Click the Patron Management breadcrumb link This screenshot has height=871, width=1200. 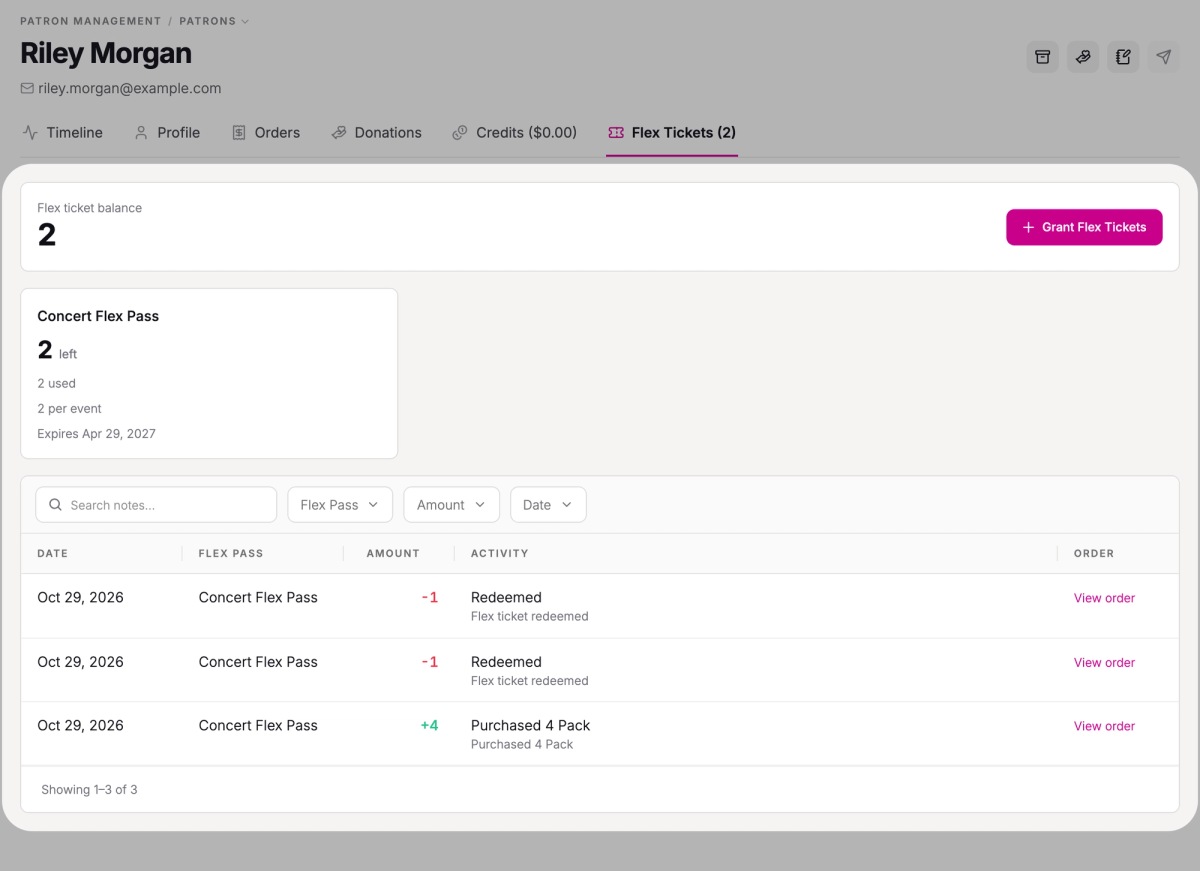(x=90, y=21)
